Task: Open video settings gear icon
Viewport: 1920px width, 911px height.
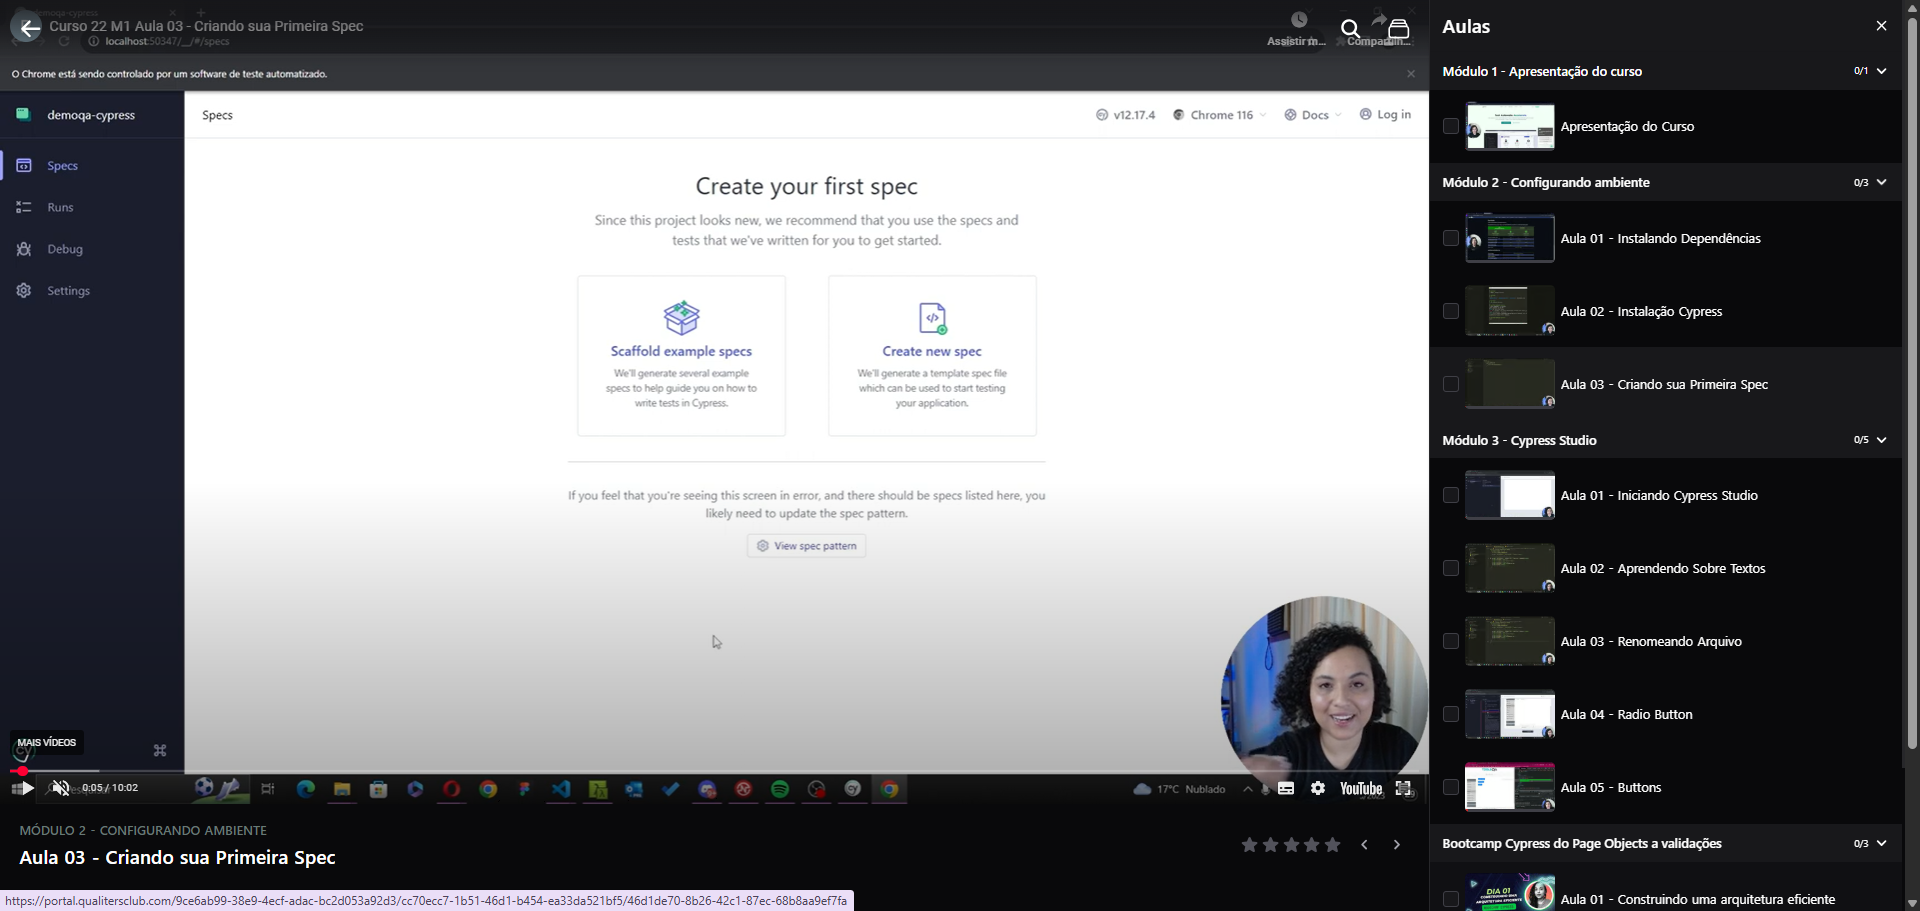Action: coord(1318,788)
